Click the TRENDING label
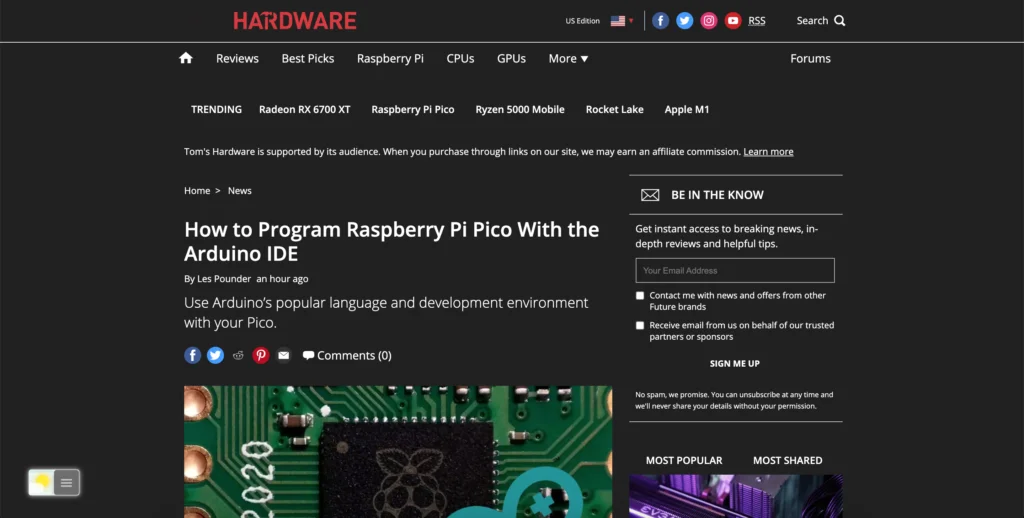Image resolution: width=1024 pixels, height=518 pixels. point(216,110)
